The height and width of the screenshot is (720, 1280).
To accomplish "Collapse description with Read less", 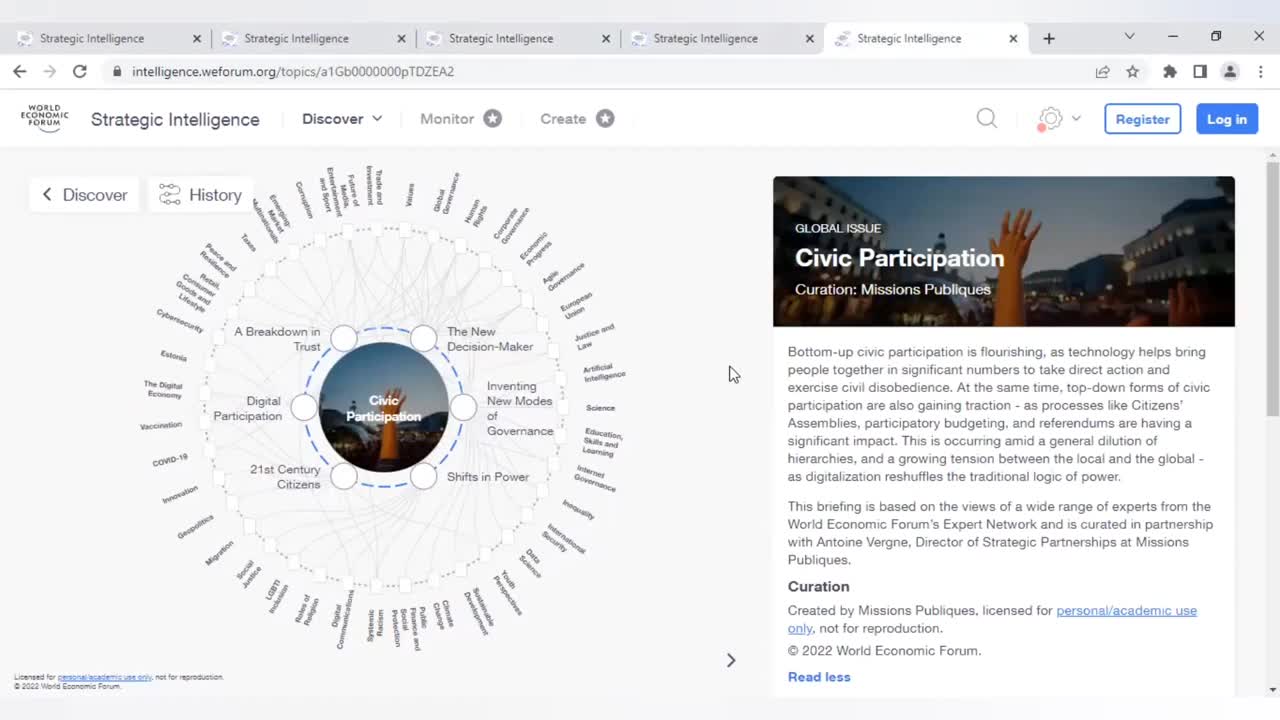I will pyautogui.click(x=819, y=677).
